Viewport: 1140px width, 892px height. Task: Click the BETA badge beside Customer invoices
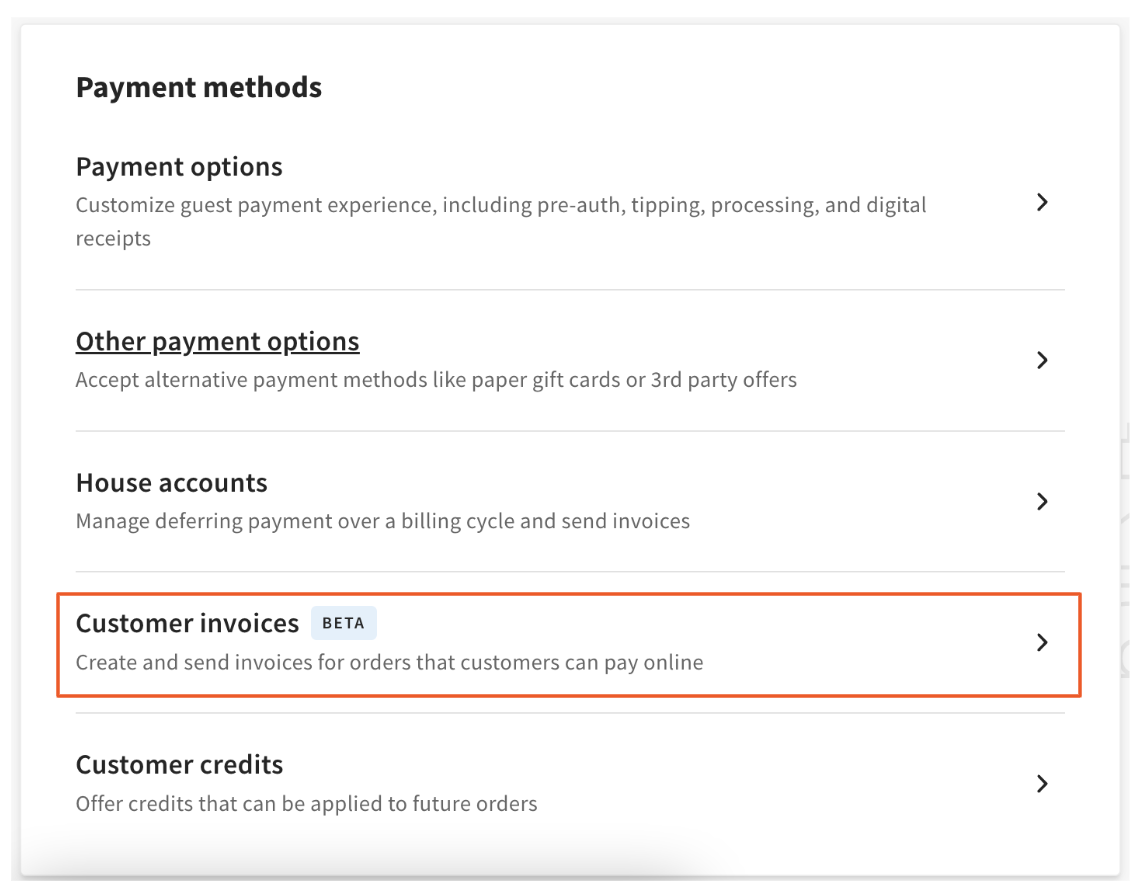click(x=344, y=622)
